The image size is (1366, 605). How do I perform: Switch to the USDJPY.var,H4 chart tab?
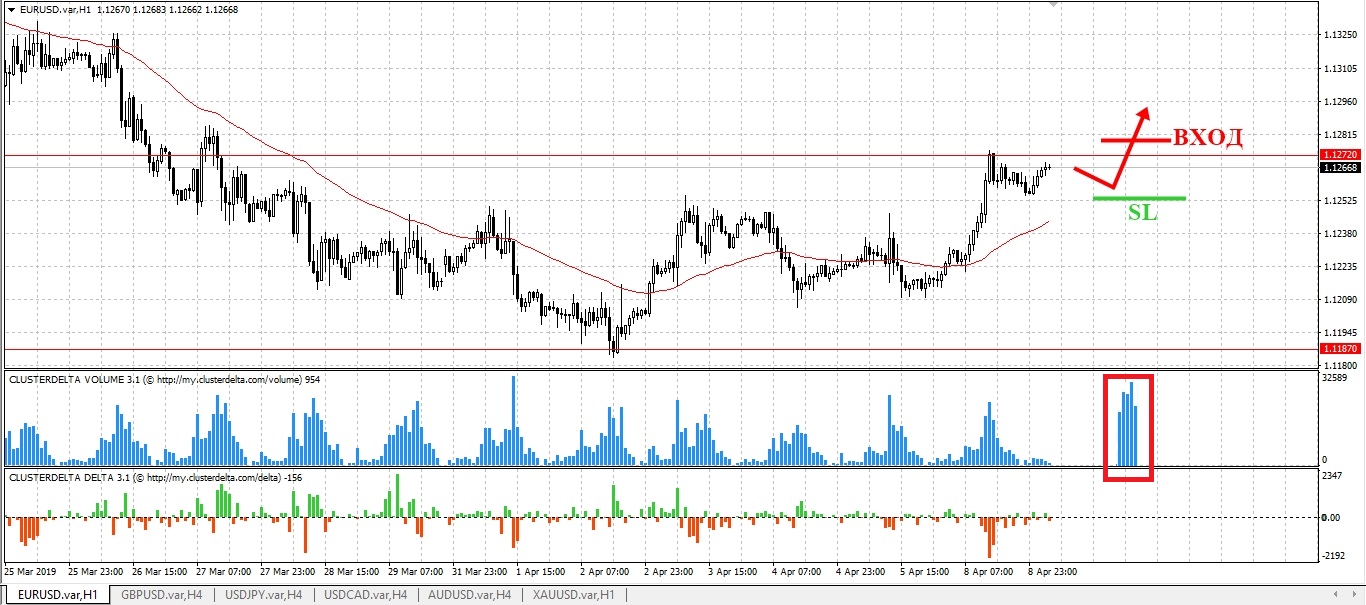(x=265, y=595)
